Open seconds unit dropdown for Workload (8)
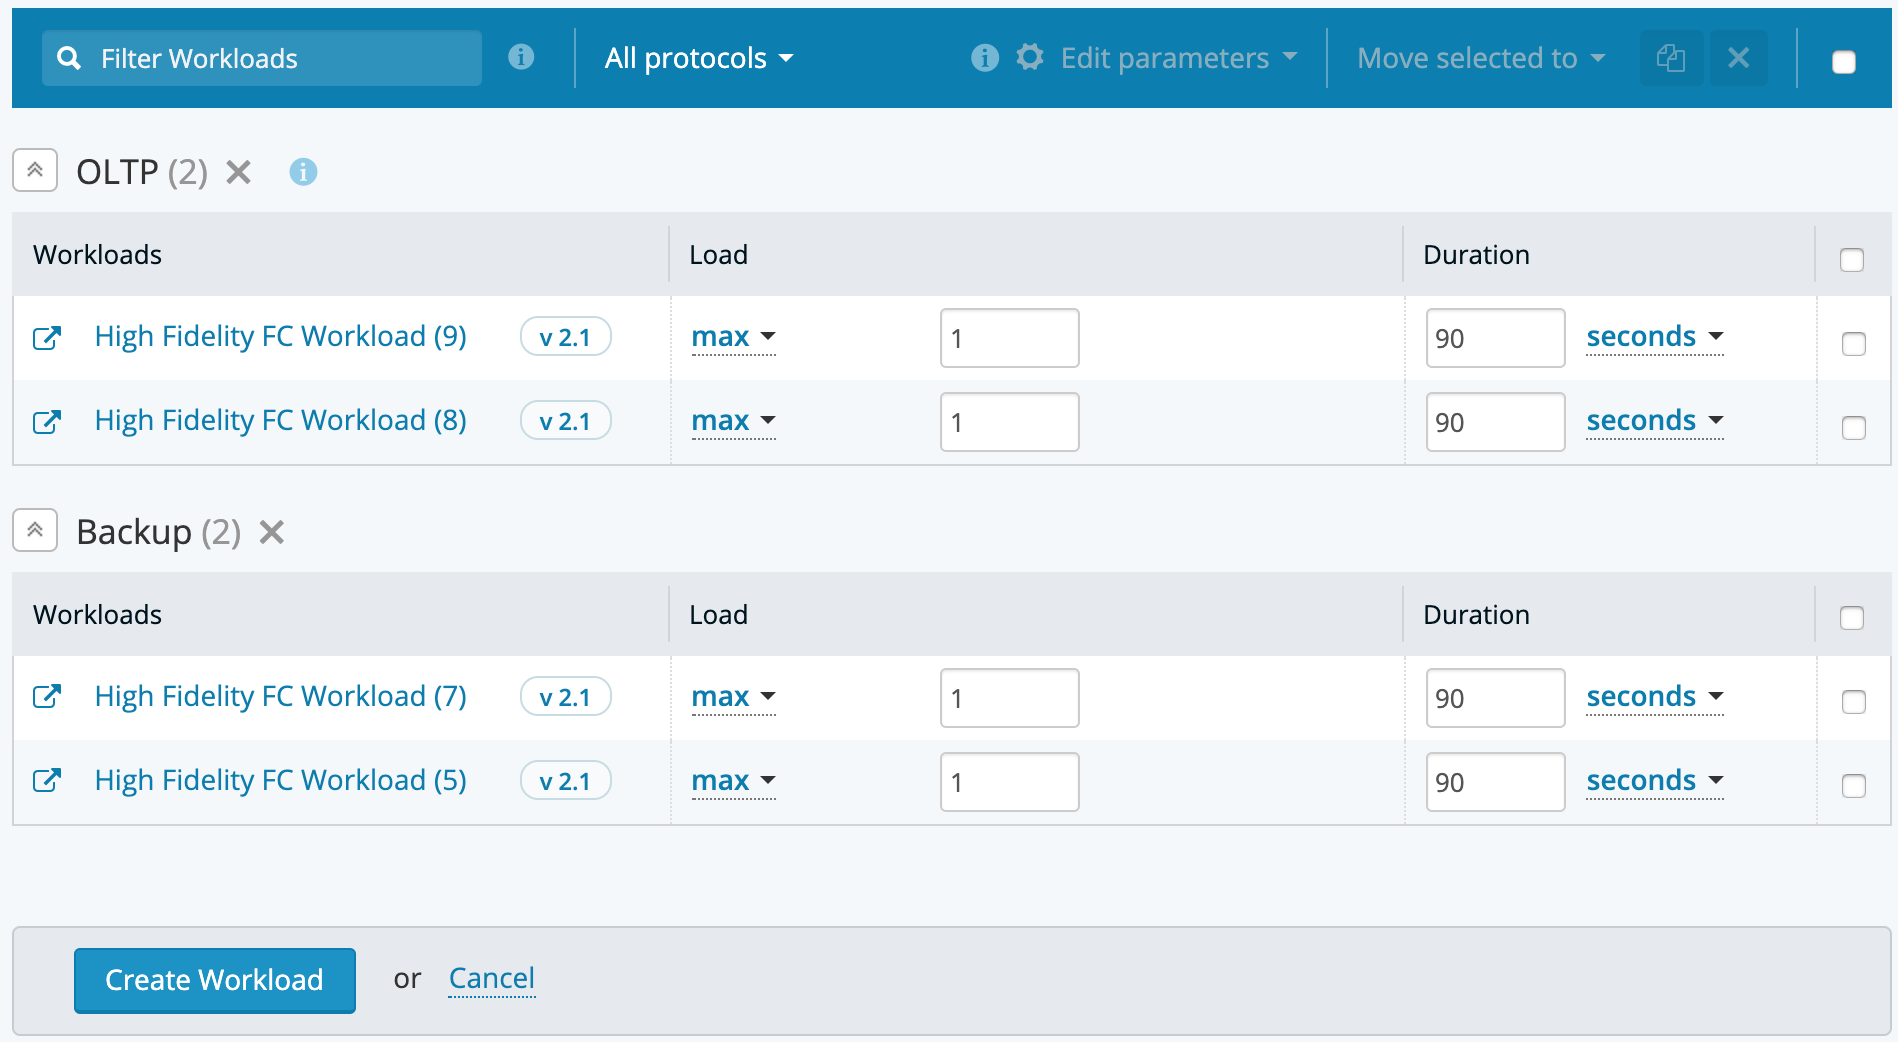Viewport: 1898px width, 1042px height. tap(1655, 421)
